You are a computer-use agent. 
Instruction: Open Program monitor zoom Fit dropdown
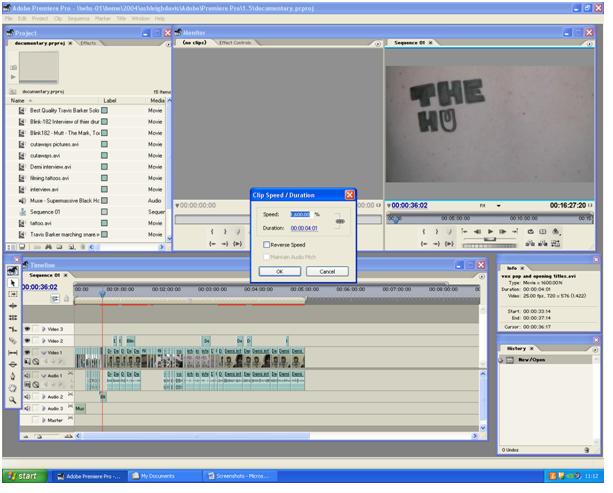(x=498, y=206)
